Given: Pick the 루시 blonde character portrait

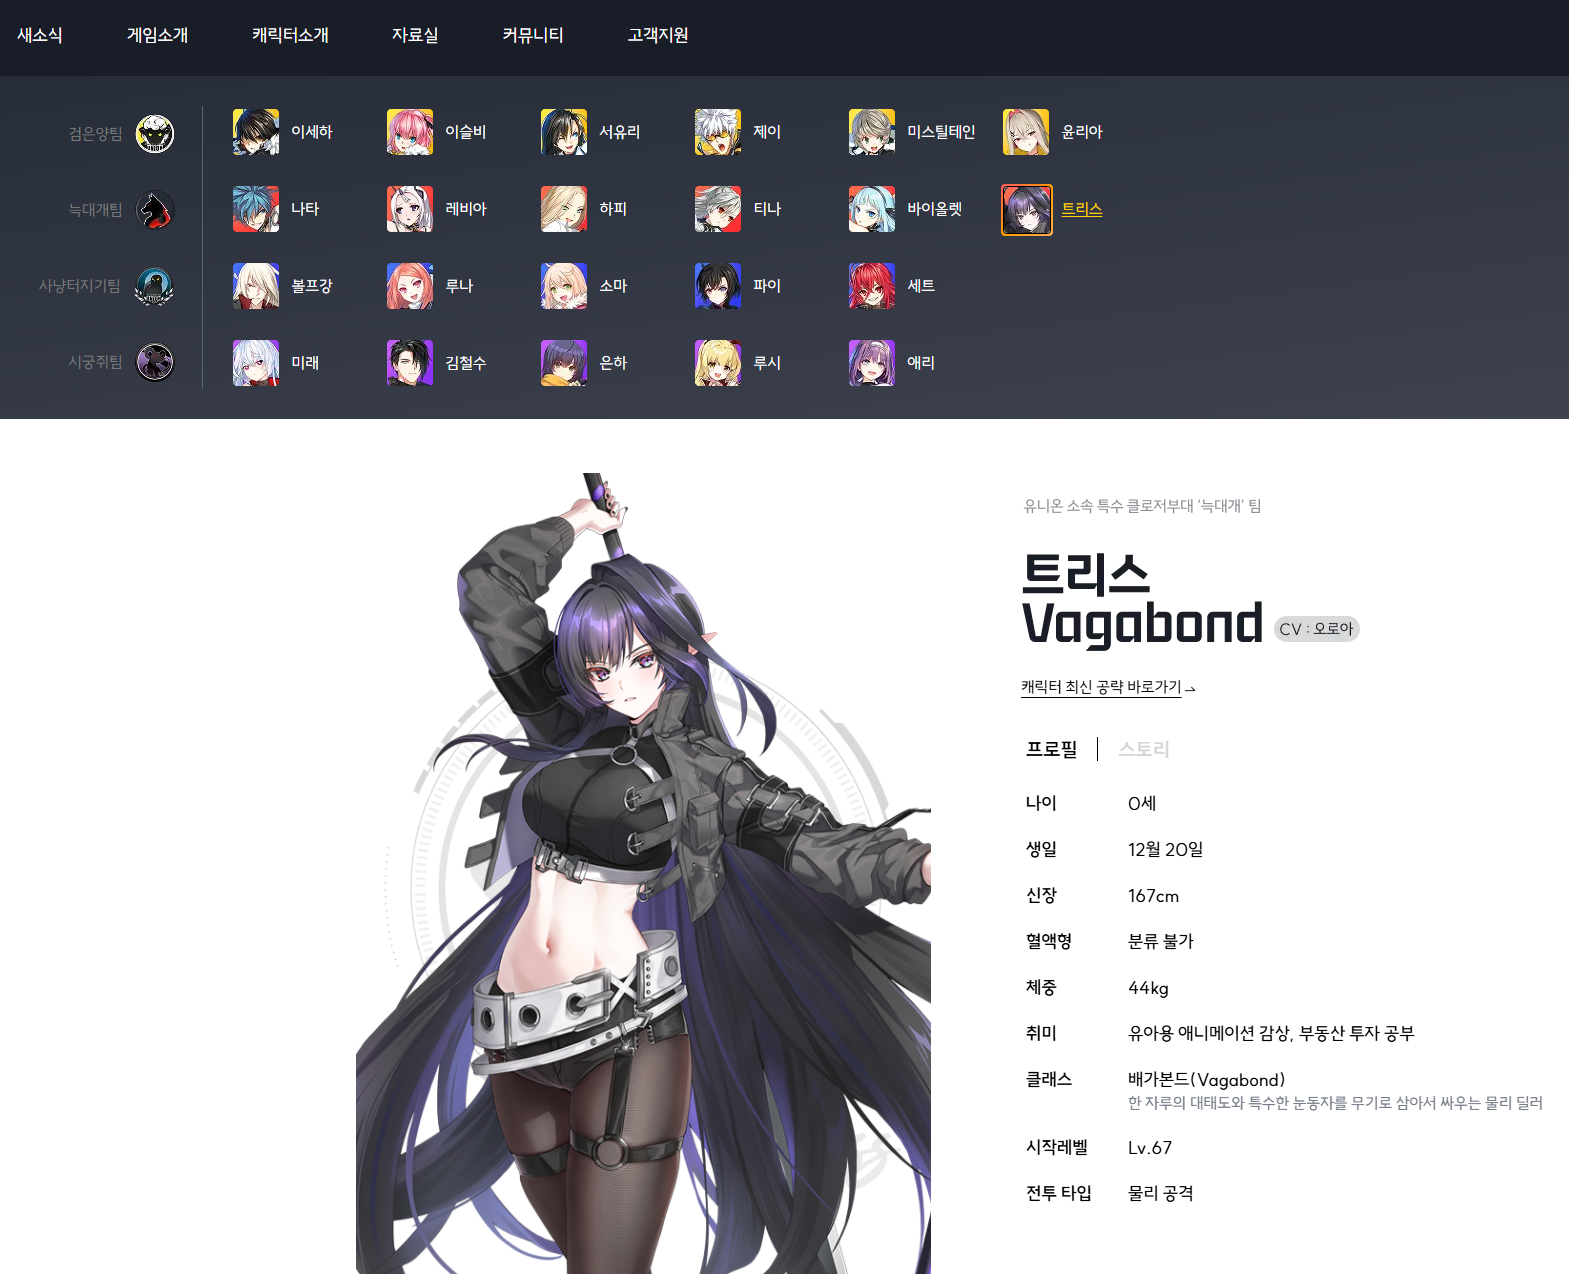Looking at the screenshot, I should [x=718, y=363].
